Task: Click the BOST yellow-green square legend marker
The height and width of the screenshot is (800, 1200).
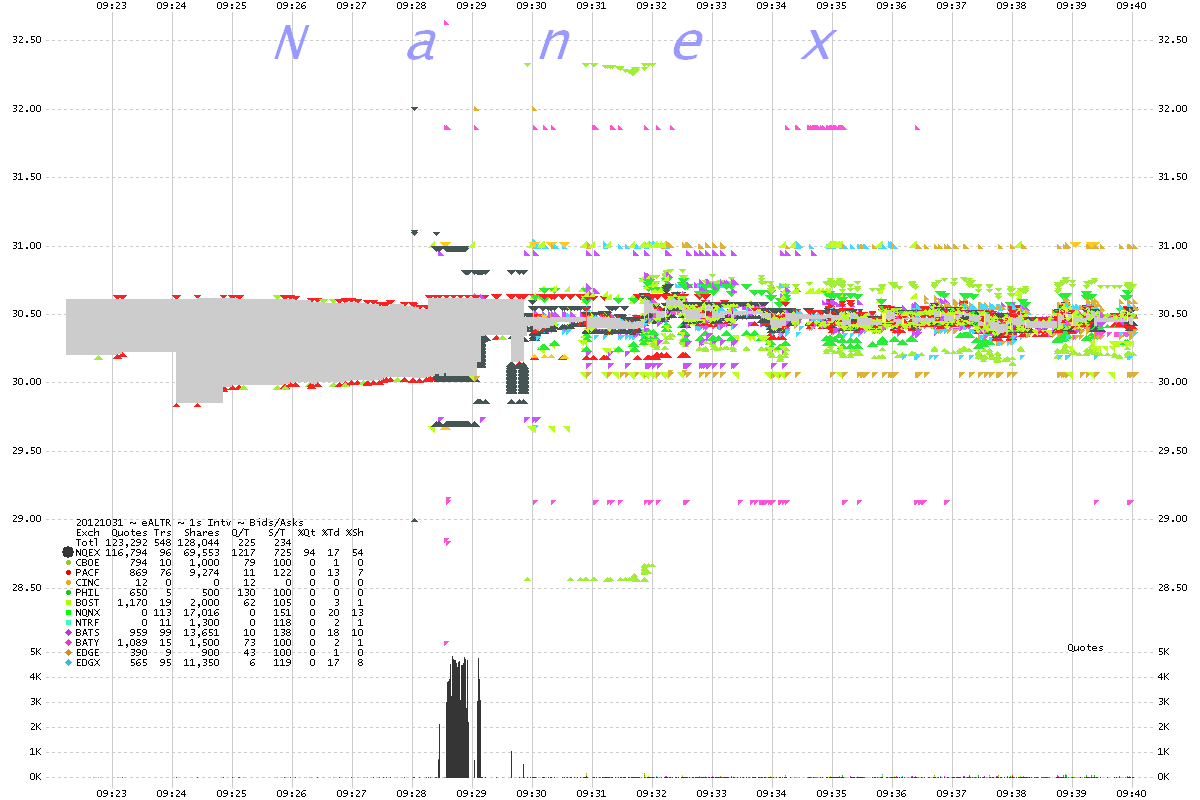Action: 68,603
